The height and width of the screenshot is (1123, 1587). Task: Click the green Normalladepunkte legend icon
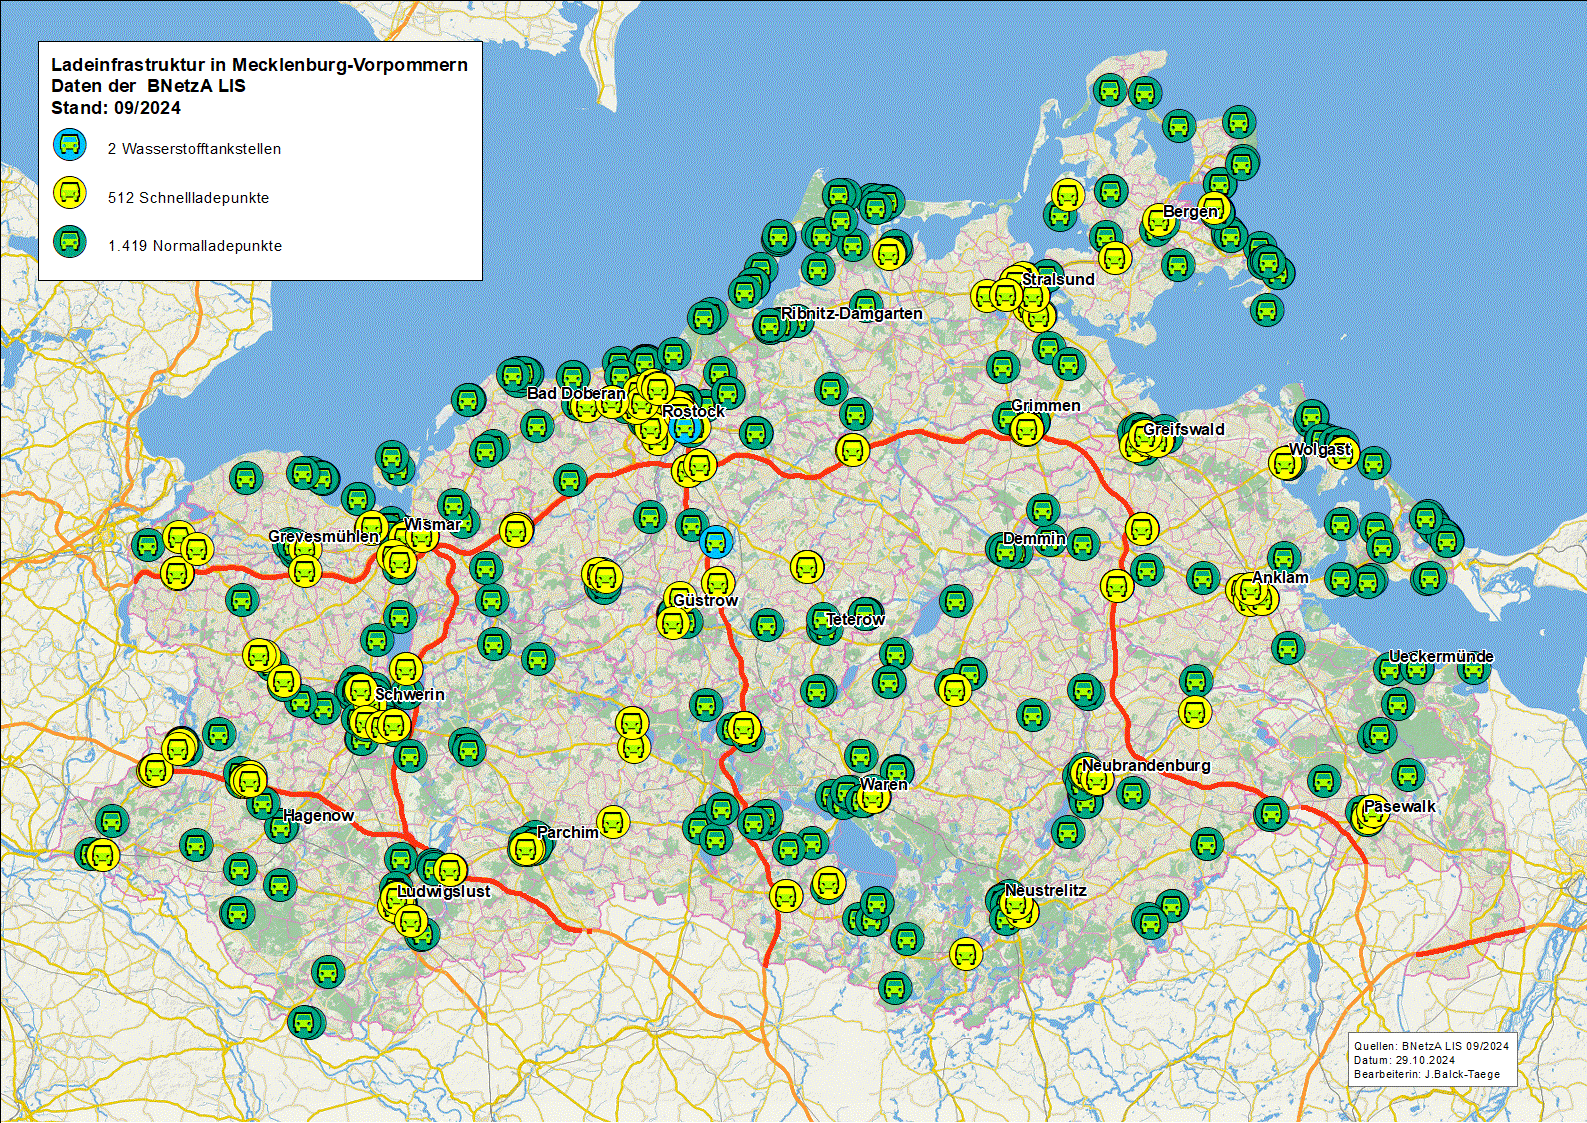[70, 242]
